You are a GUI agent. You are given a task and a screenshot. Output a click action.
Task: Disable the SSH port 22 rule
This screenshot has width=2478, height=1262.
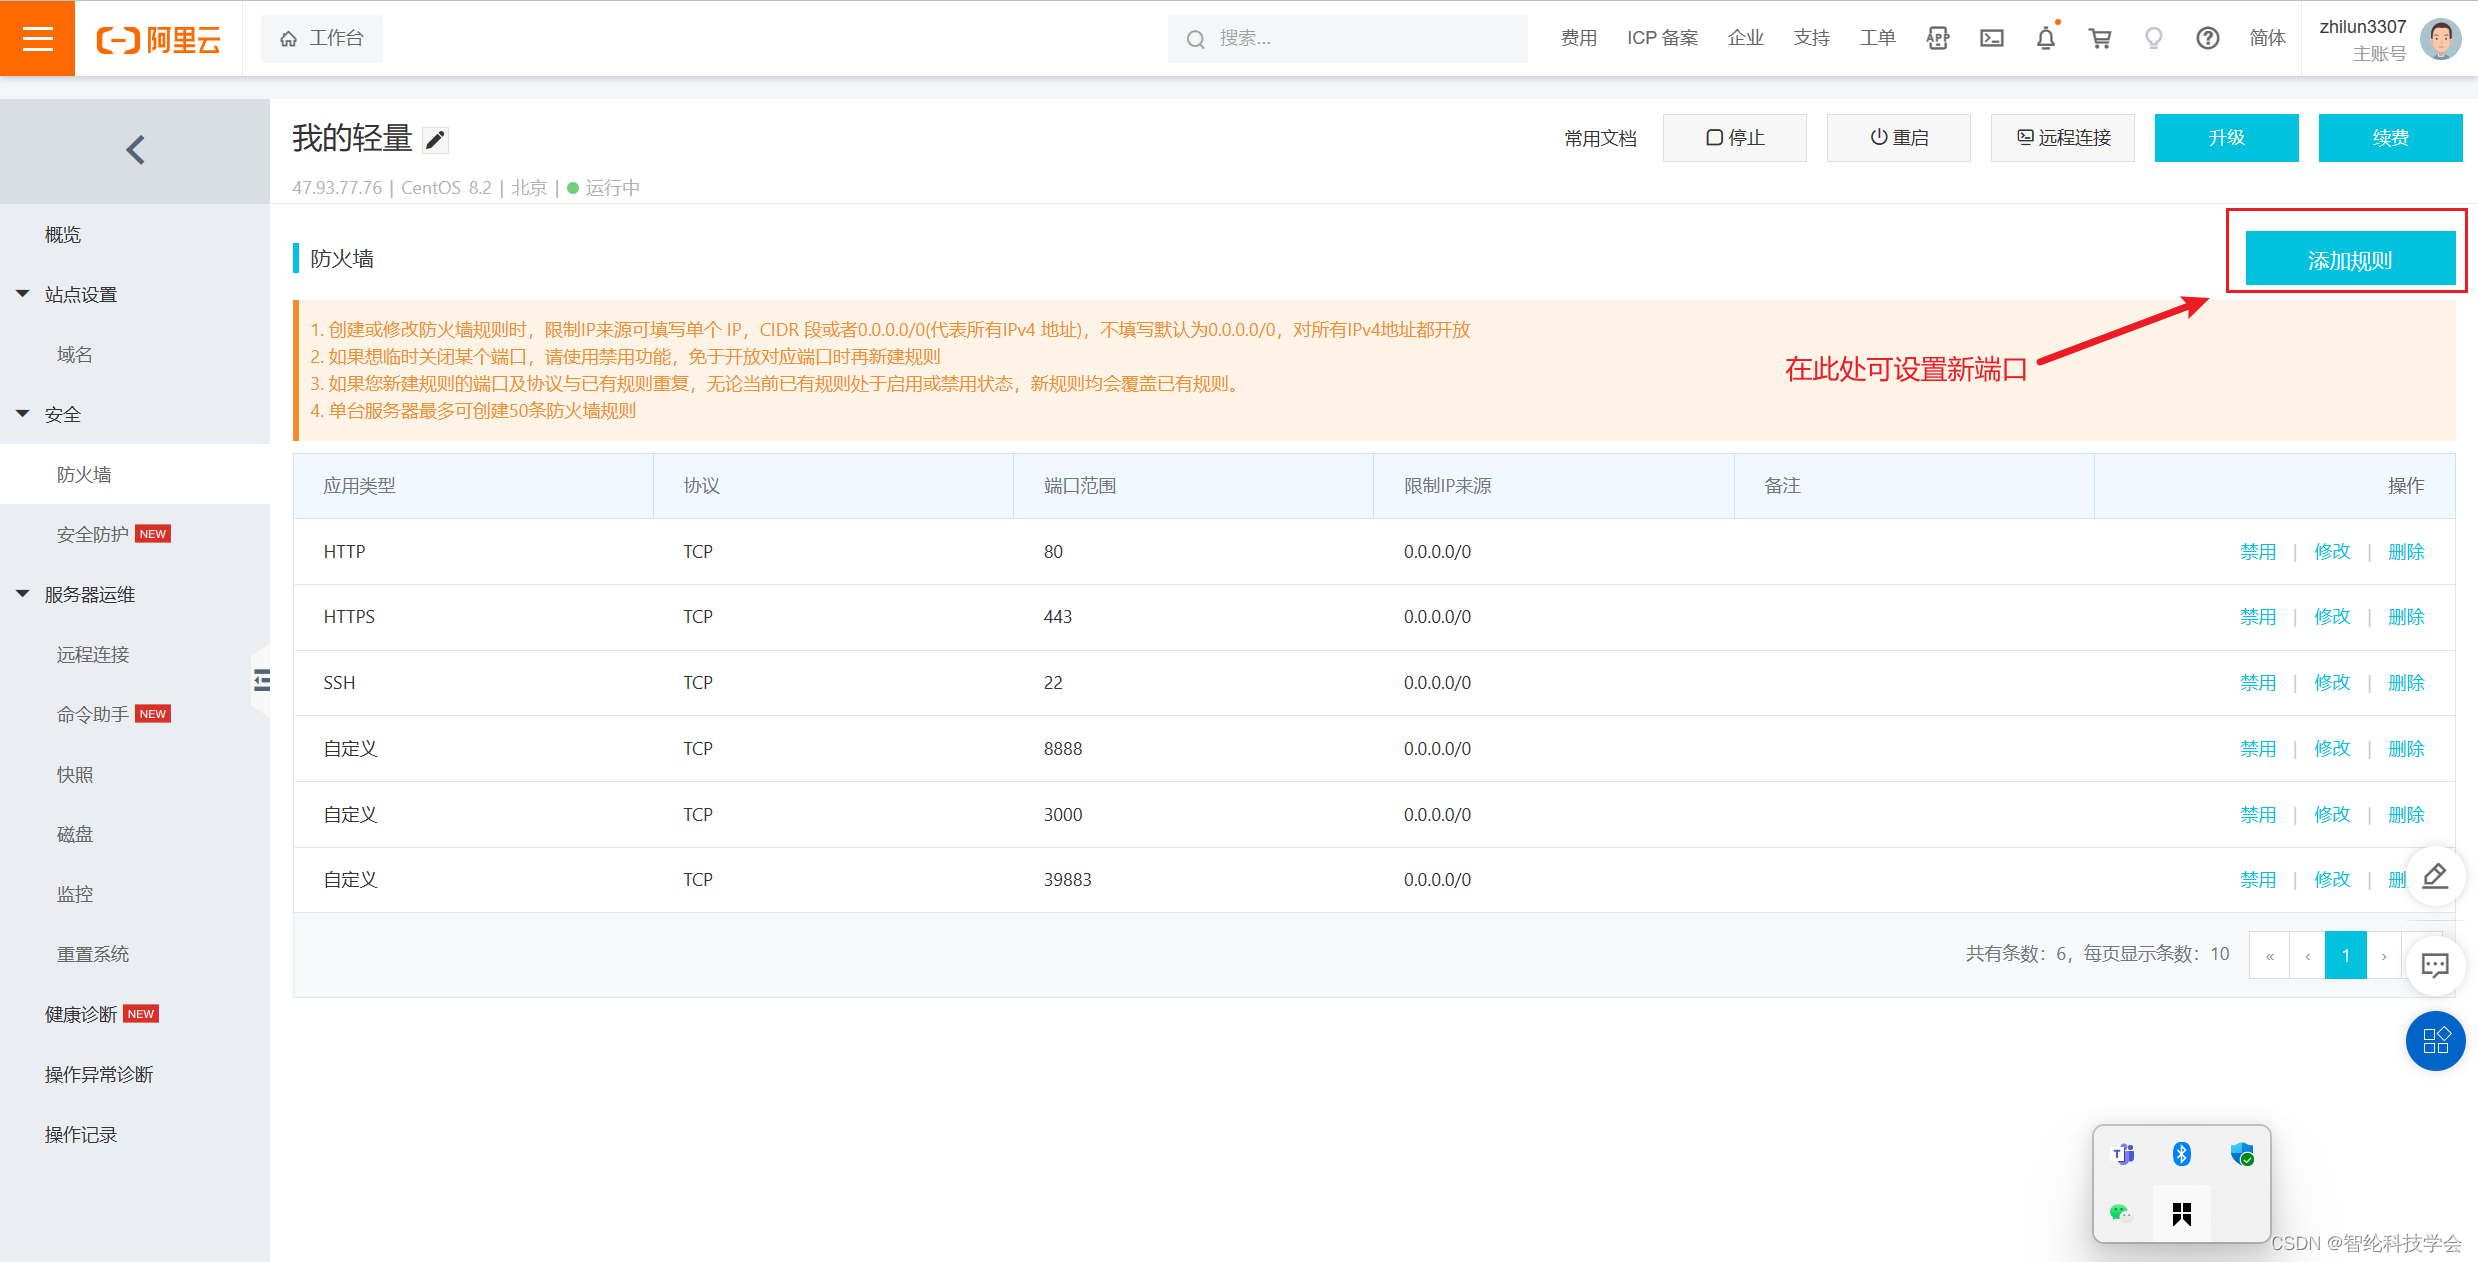(2257, 683)
